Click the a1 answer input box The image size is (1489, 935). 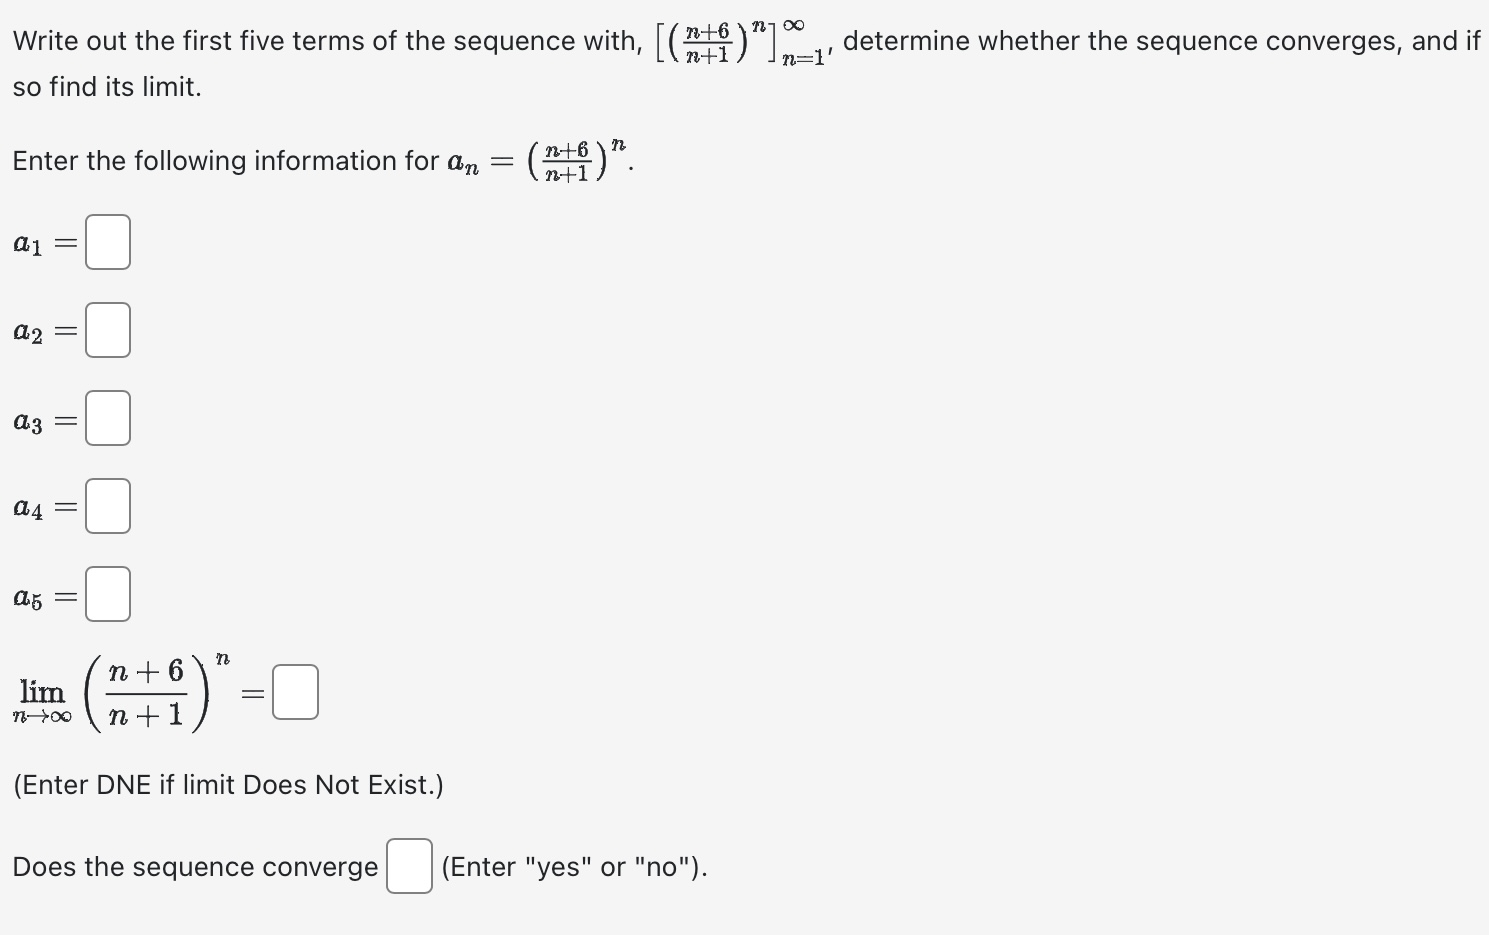coord(107,241)
